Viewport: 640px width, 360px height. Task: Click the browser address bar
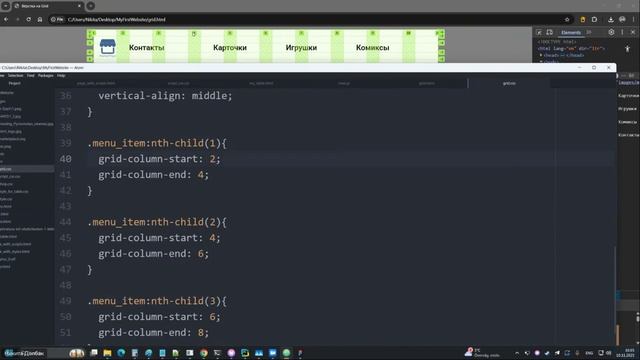[x=310, y=19]
